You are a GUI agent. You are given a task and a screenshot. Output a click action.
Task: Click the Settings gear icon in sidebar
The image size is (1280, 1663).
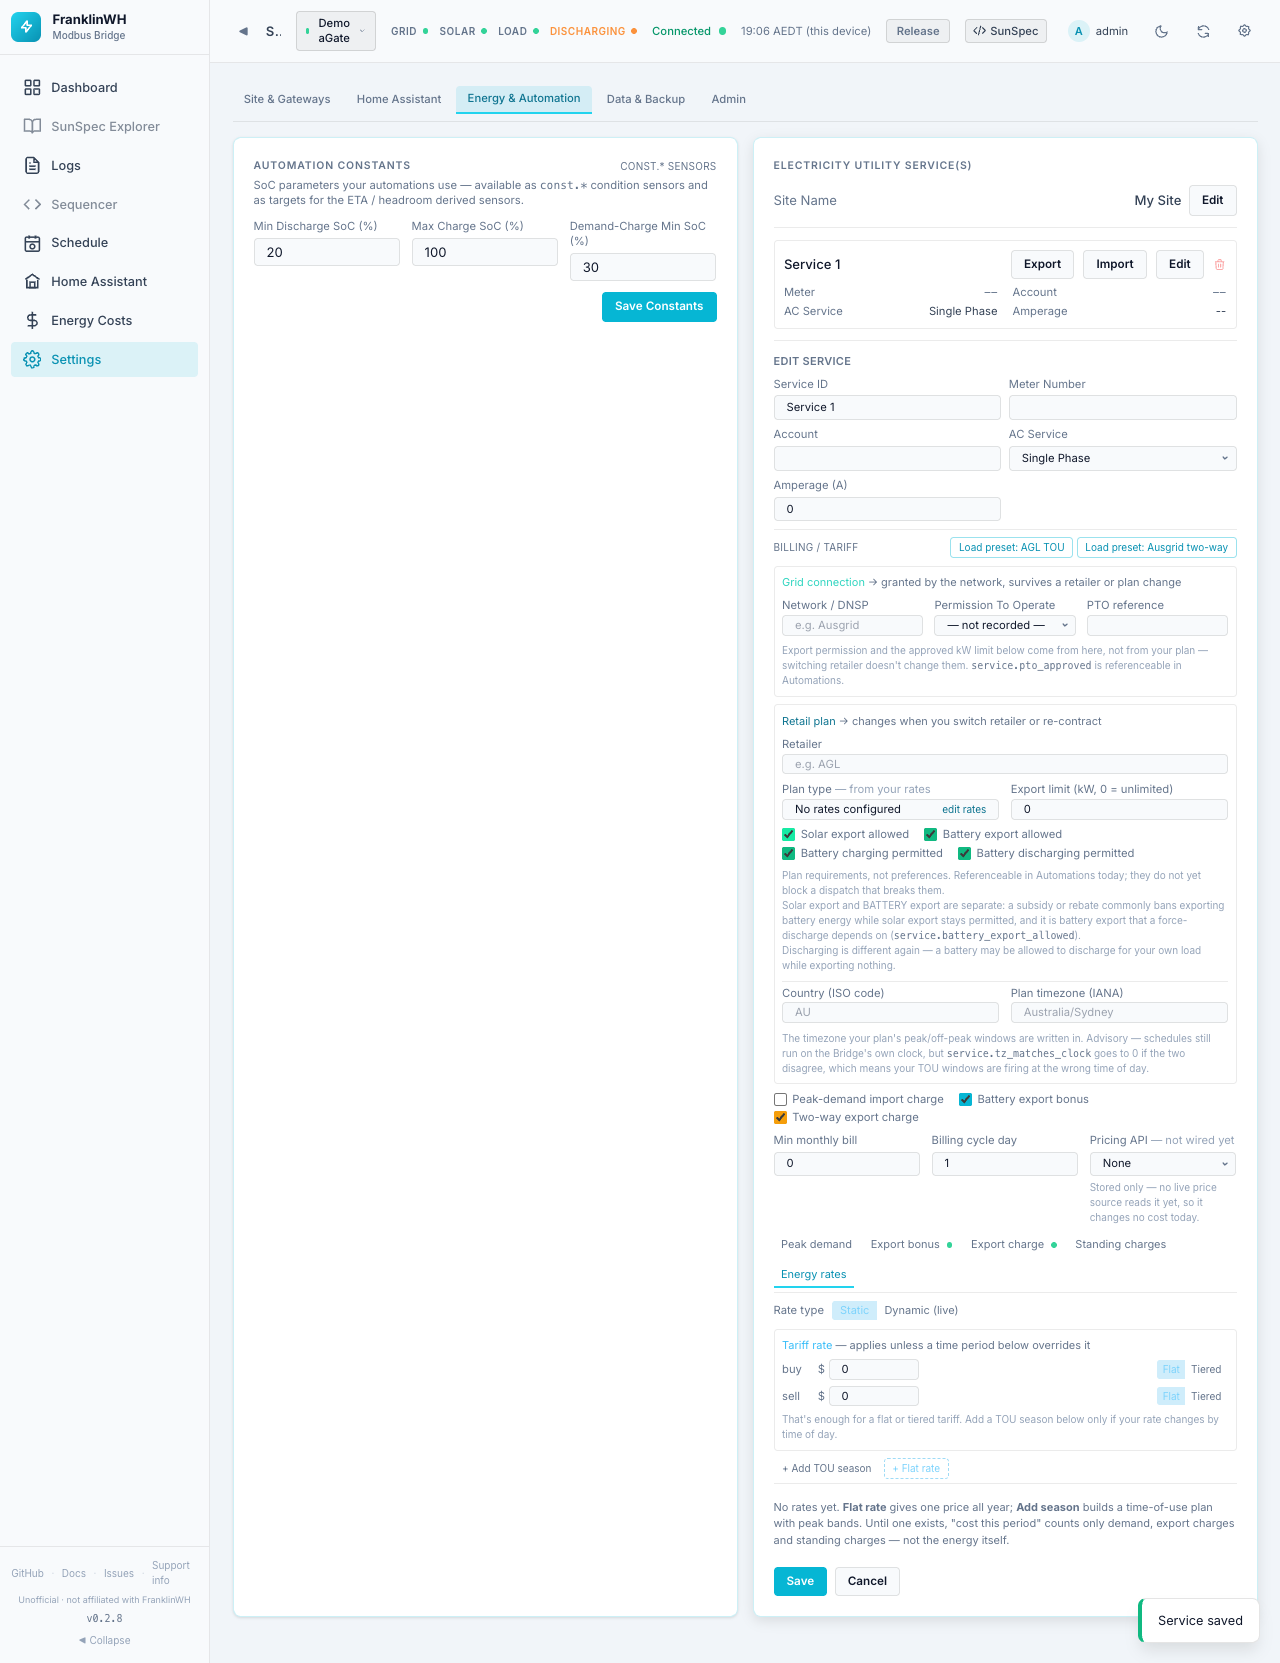coord(32,360)
